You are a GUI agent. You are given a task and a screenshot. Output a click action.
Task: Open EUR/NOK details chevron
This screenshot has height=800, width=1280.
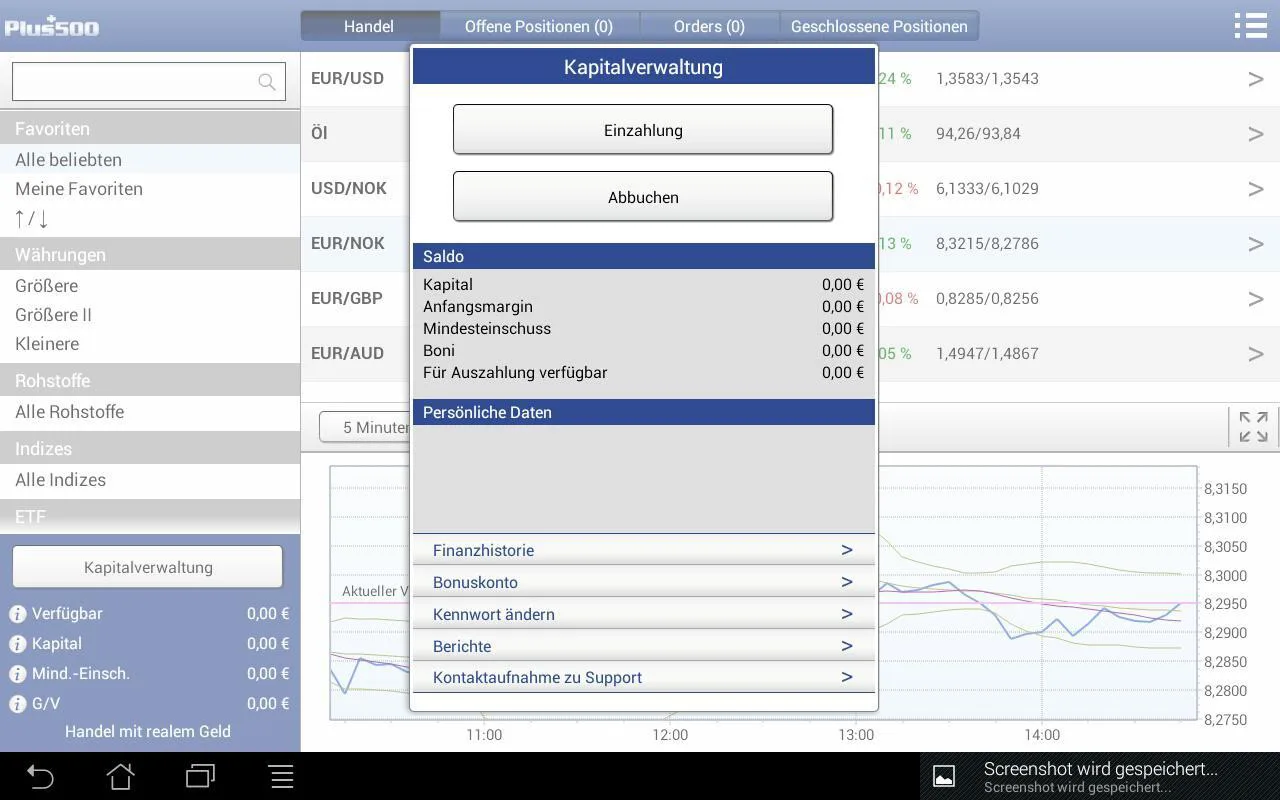pyautogui.click(x=1256, y=244)
